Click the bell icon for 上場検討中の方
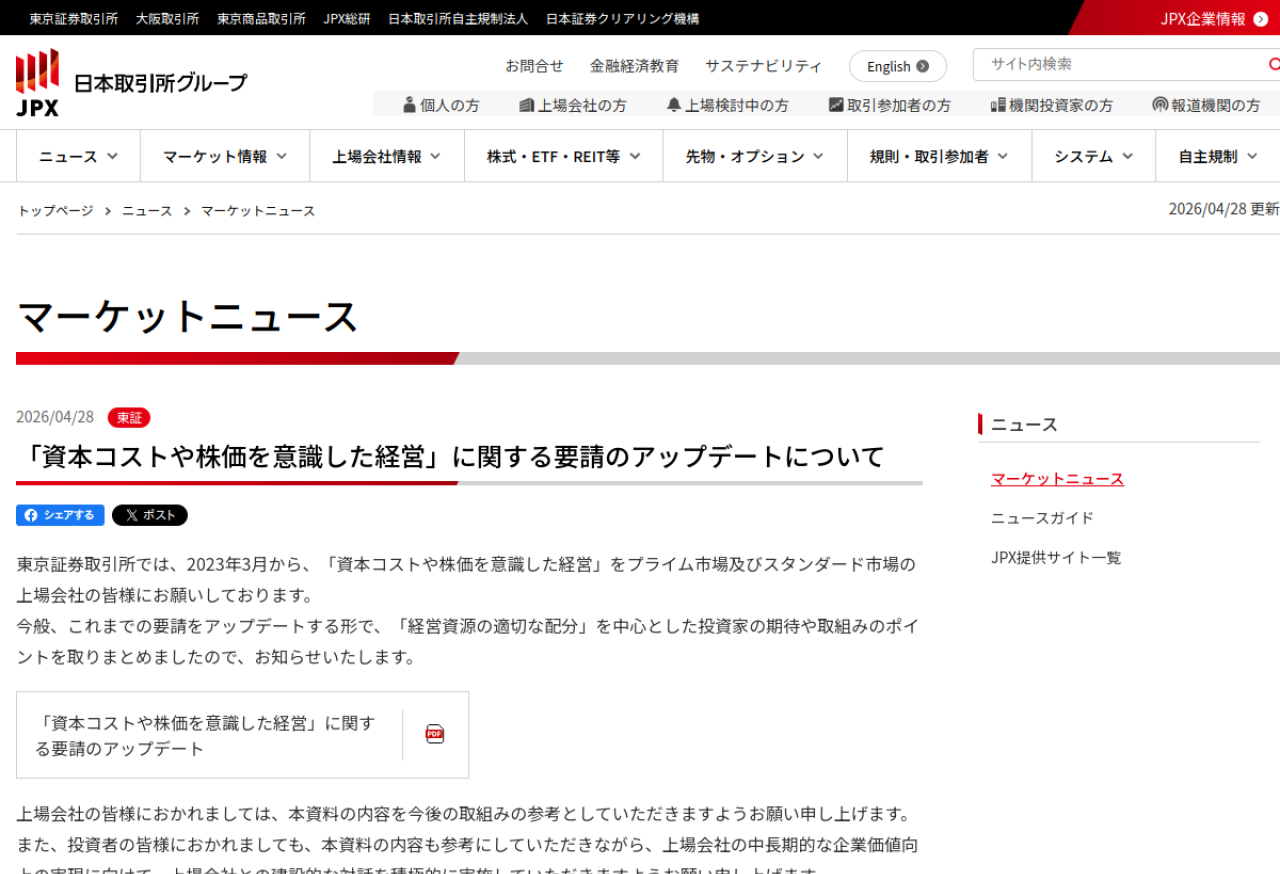This screenshot has height=874, width=1280. pyautogui.click(x=674, y=104)
